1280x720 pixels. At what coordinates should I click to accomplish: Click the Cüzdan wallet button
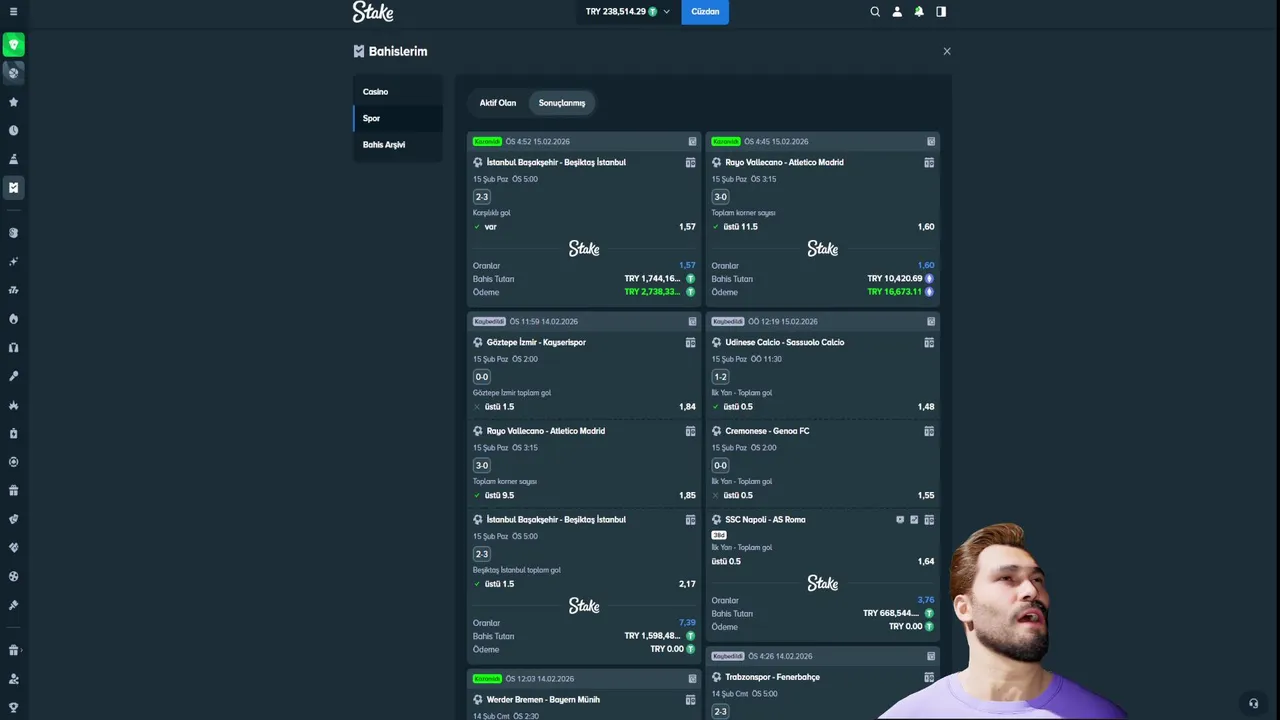click(705, 12)
